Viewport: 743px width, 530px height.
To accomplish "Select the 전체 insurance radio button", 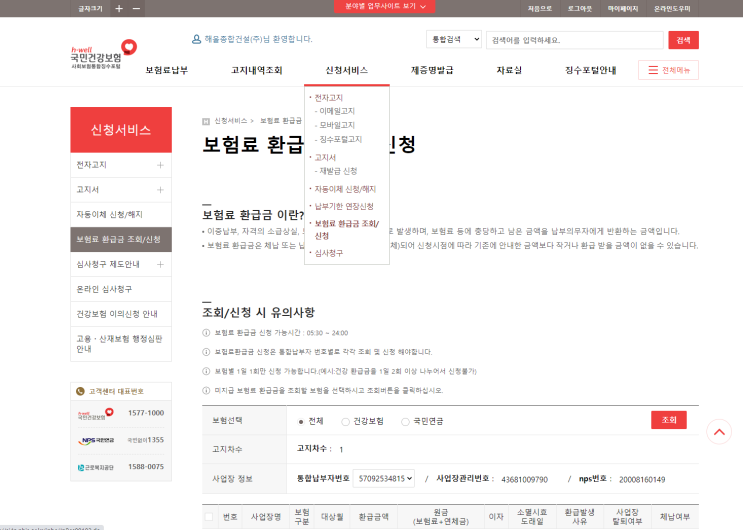I will coord(300,421).
